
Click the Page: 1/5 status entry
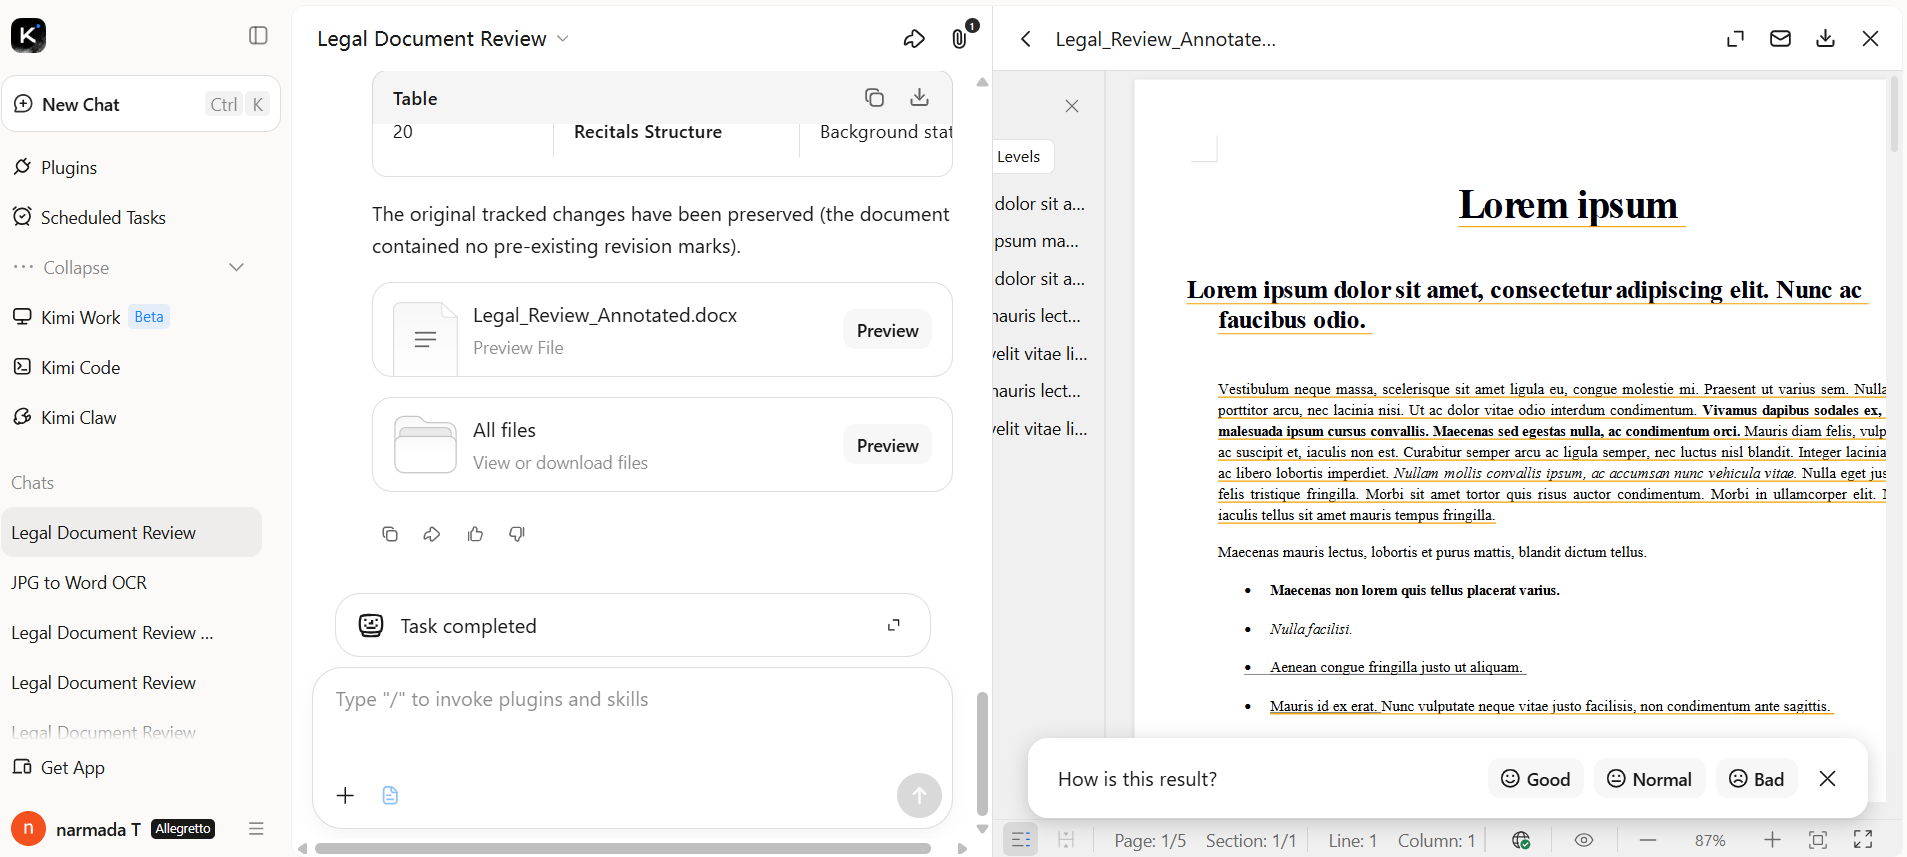click(x=1150, y=840)
